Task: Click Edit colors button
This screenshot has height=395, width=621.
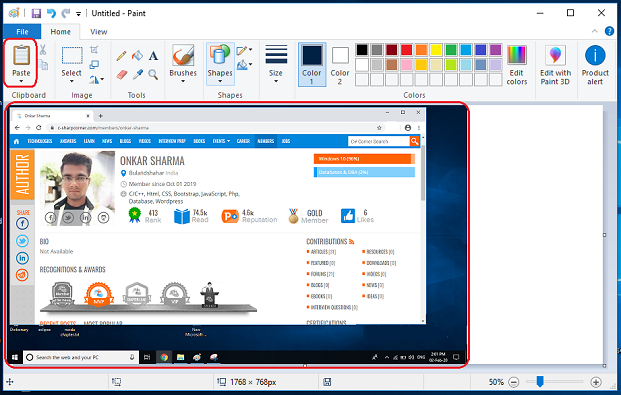Action: (517, 65)
